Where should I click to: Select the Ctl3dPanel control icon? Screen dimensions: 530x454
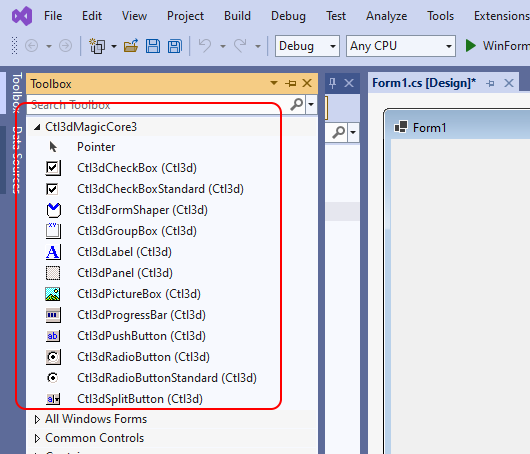[53, 273]
